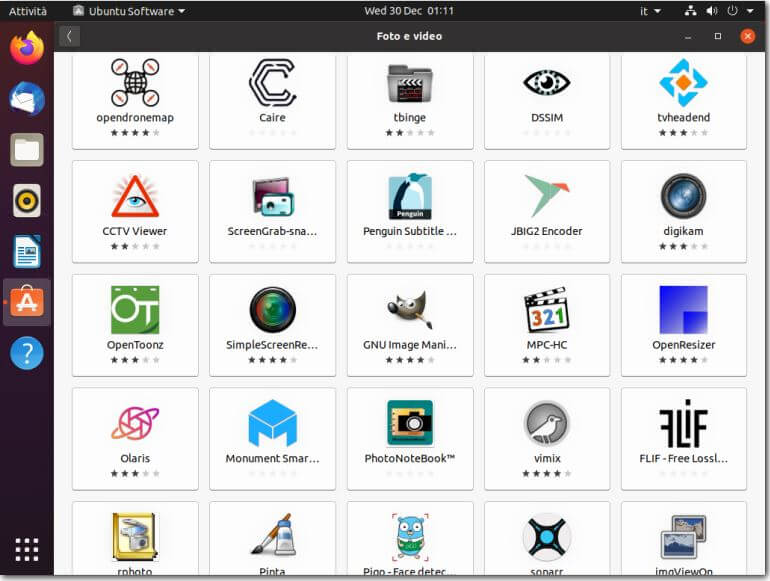Go back with the header arrow
The height and width of the screenshot is (581, 770).
(69, 36)
